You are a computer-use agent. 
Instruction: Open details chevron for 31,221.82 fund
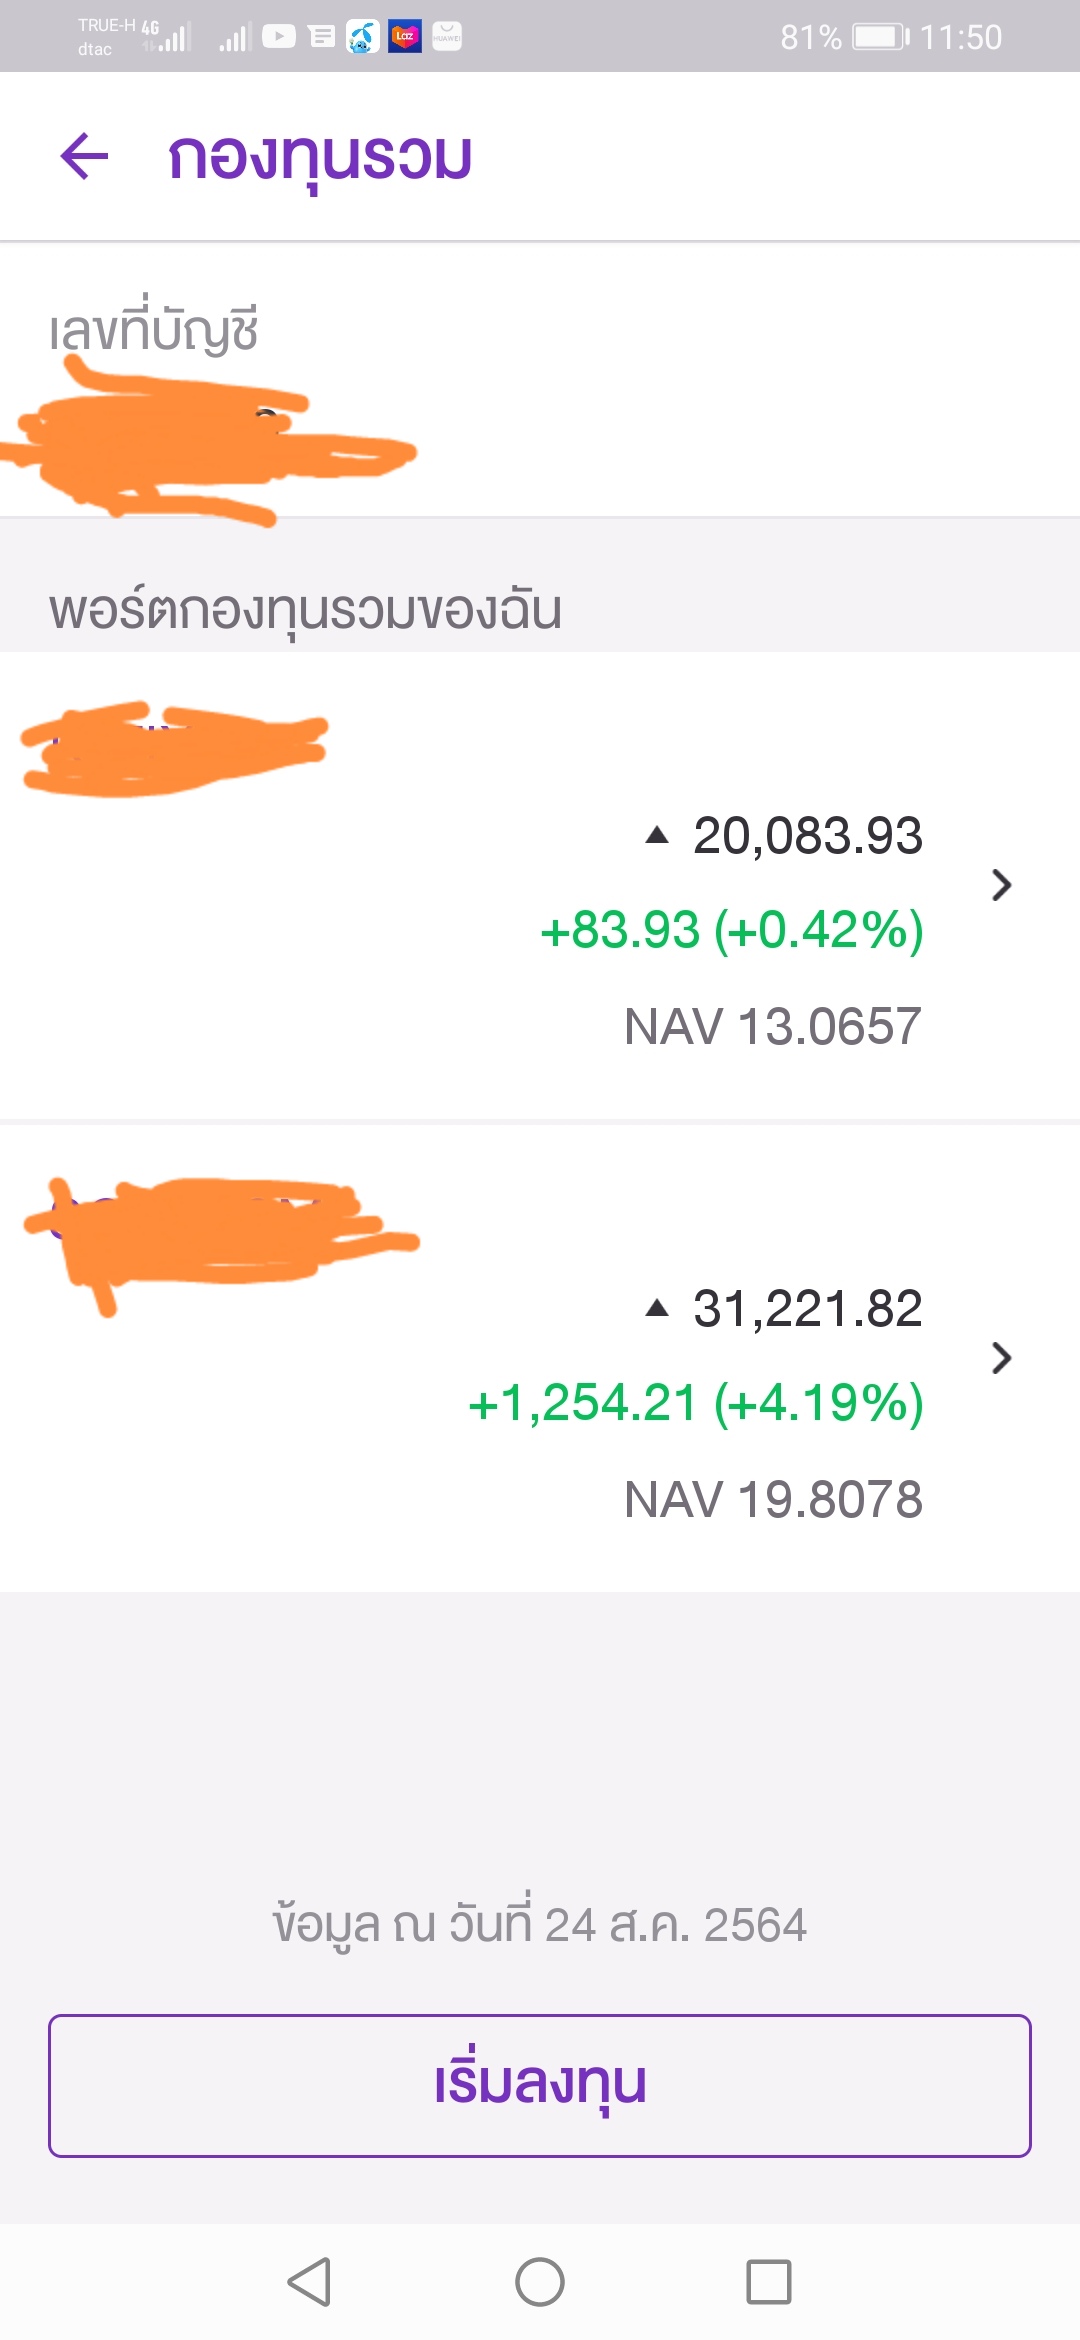[1001, 1358]
